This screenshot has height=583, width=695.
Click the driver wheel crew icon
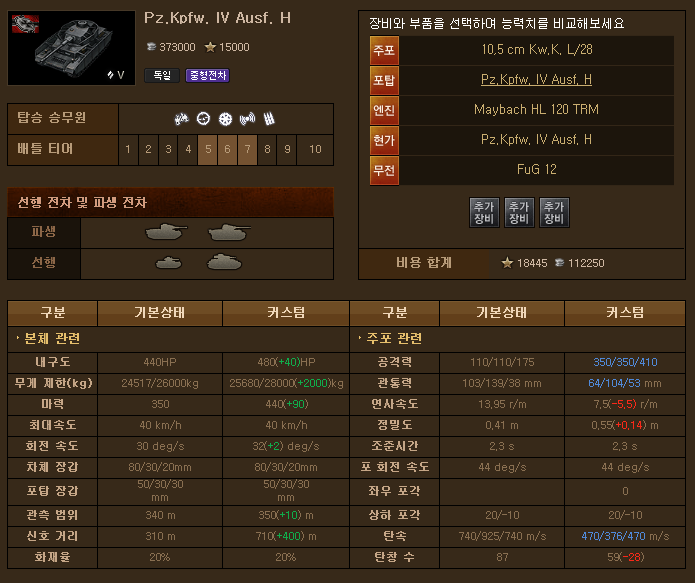226,119
